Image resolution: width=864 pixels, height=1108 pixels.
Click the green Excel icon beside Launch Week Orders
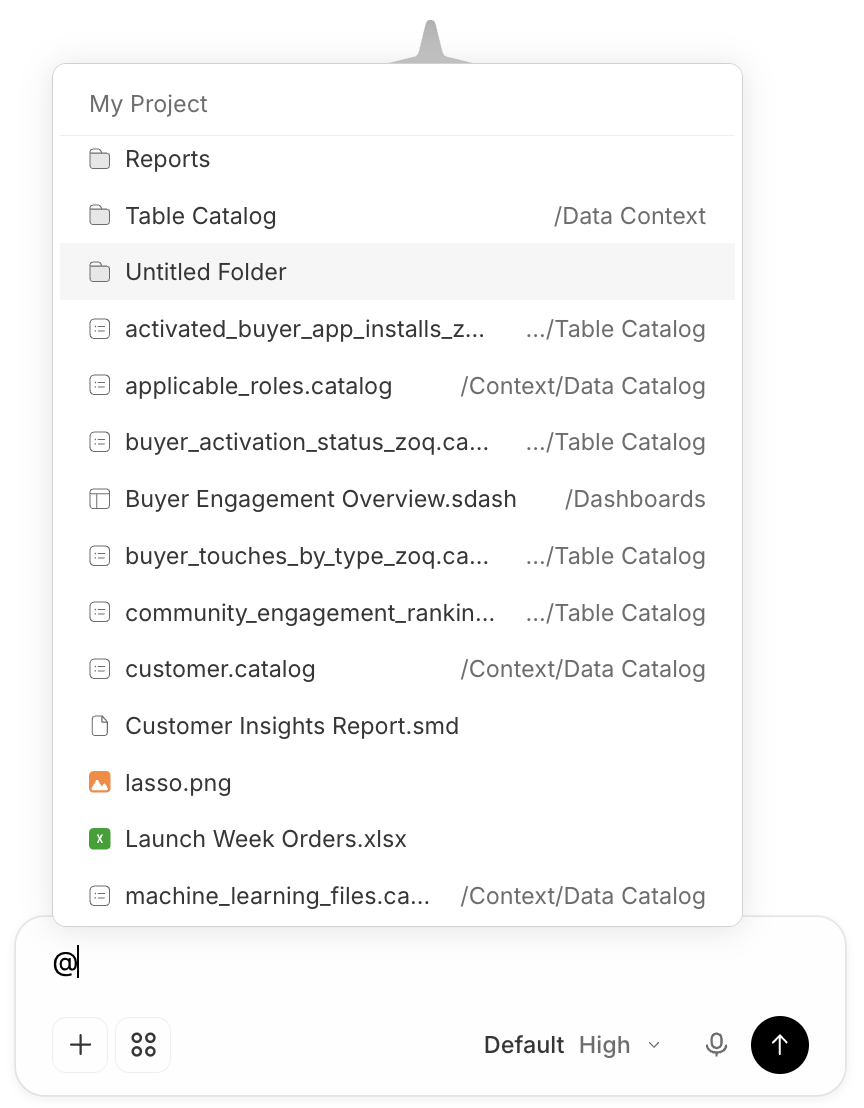(100, 839)
